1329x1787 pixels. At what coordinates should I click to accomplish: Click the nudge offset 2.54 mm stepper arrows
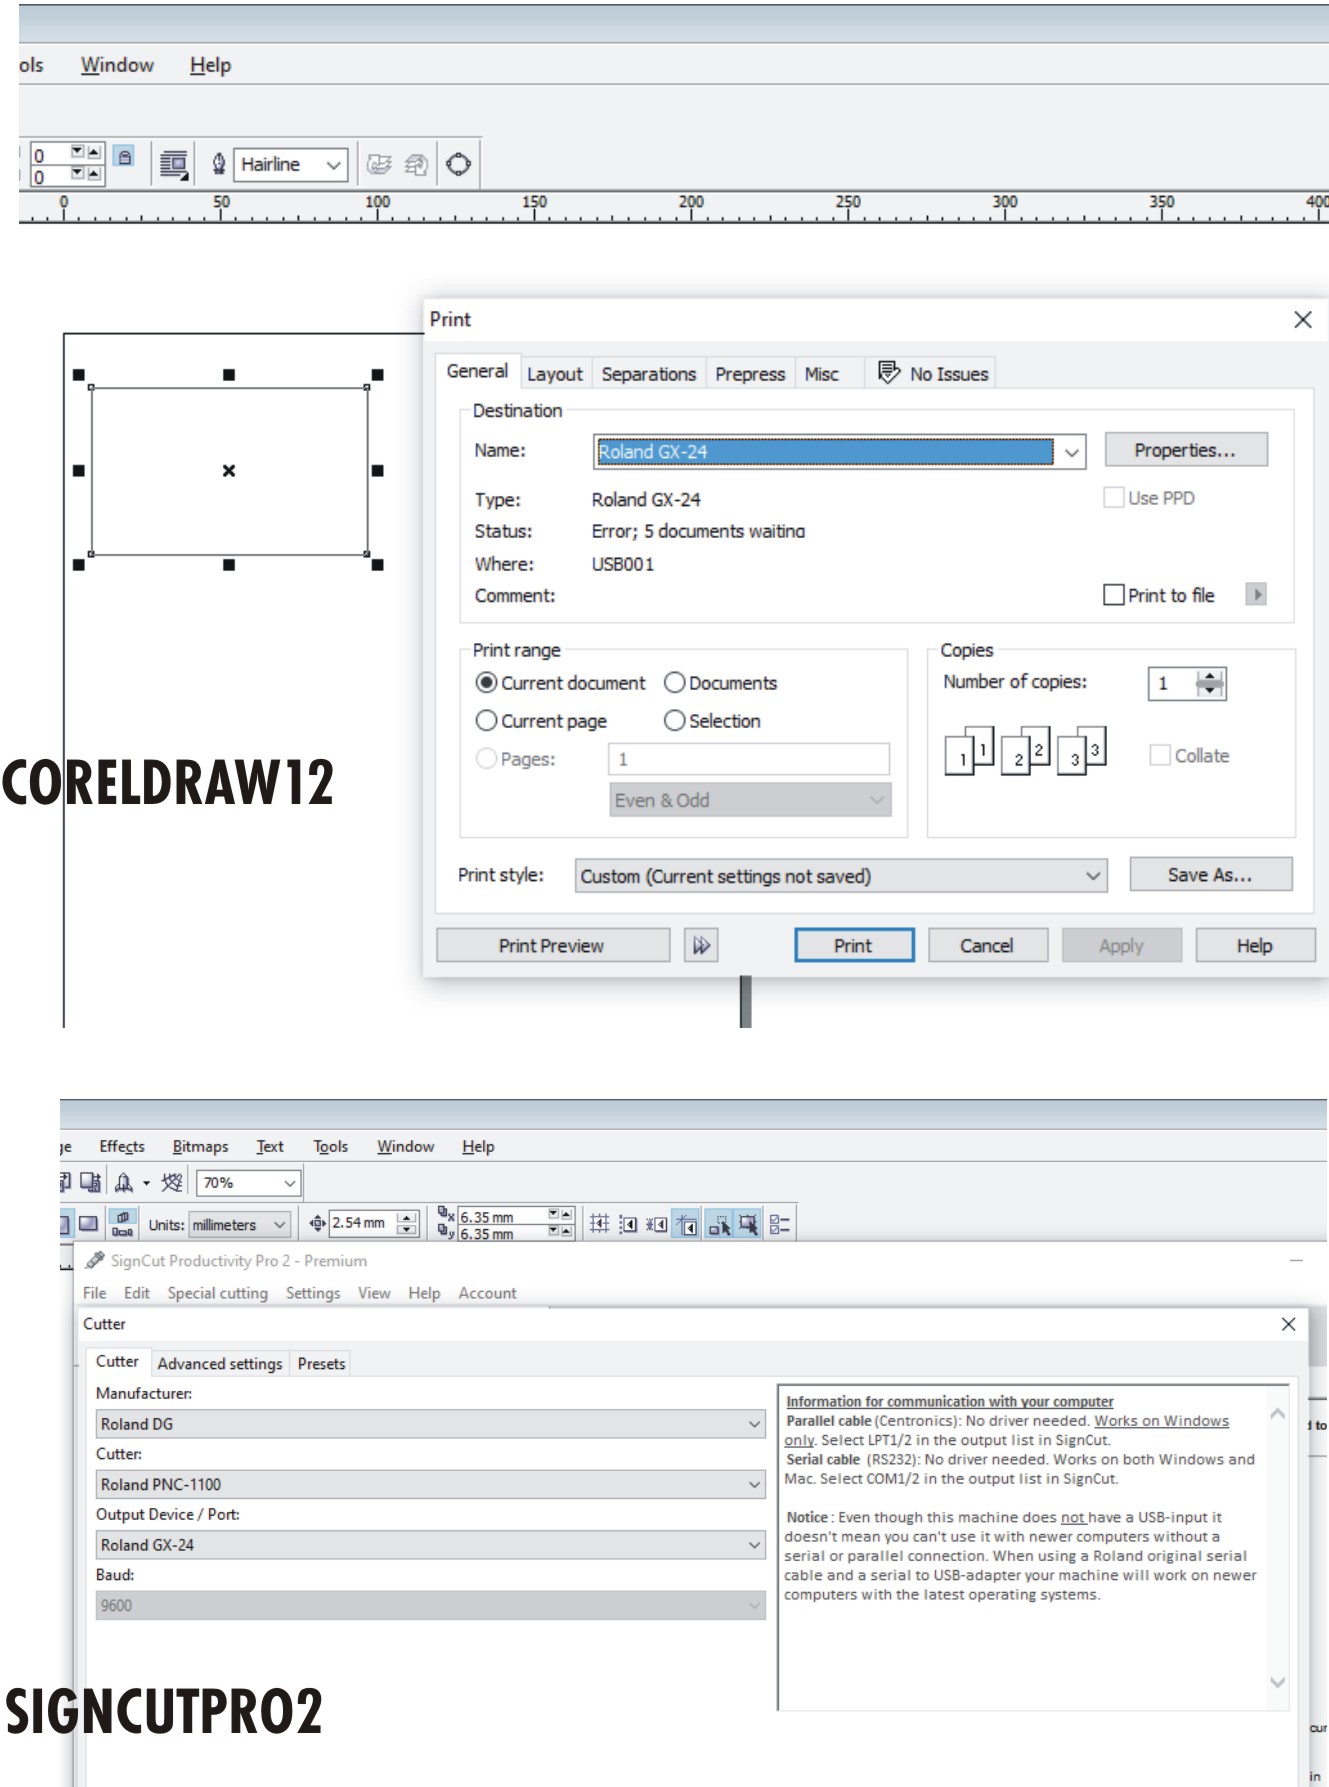[x=407, y=1223]
